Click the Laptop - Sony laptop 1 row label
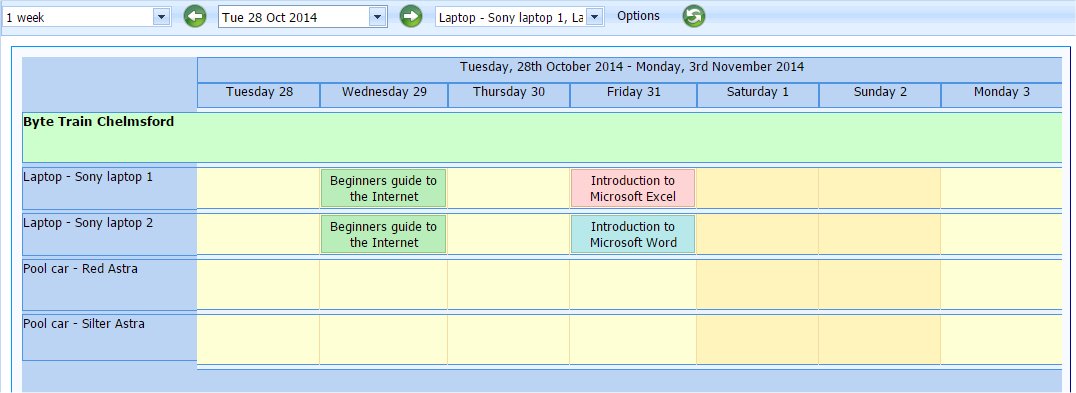1076x393 pixels. click(x=88, y=177)
